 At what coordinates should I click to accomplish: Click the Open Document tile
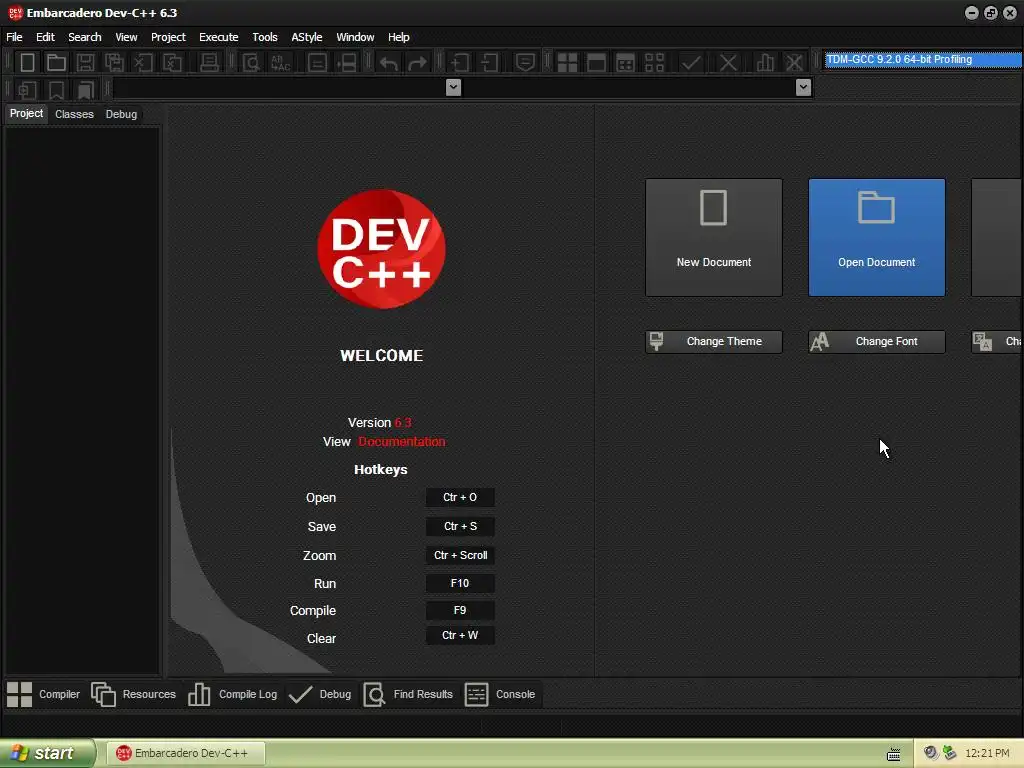pos(876,238)
